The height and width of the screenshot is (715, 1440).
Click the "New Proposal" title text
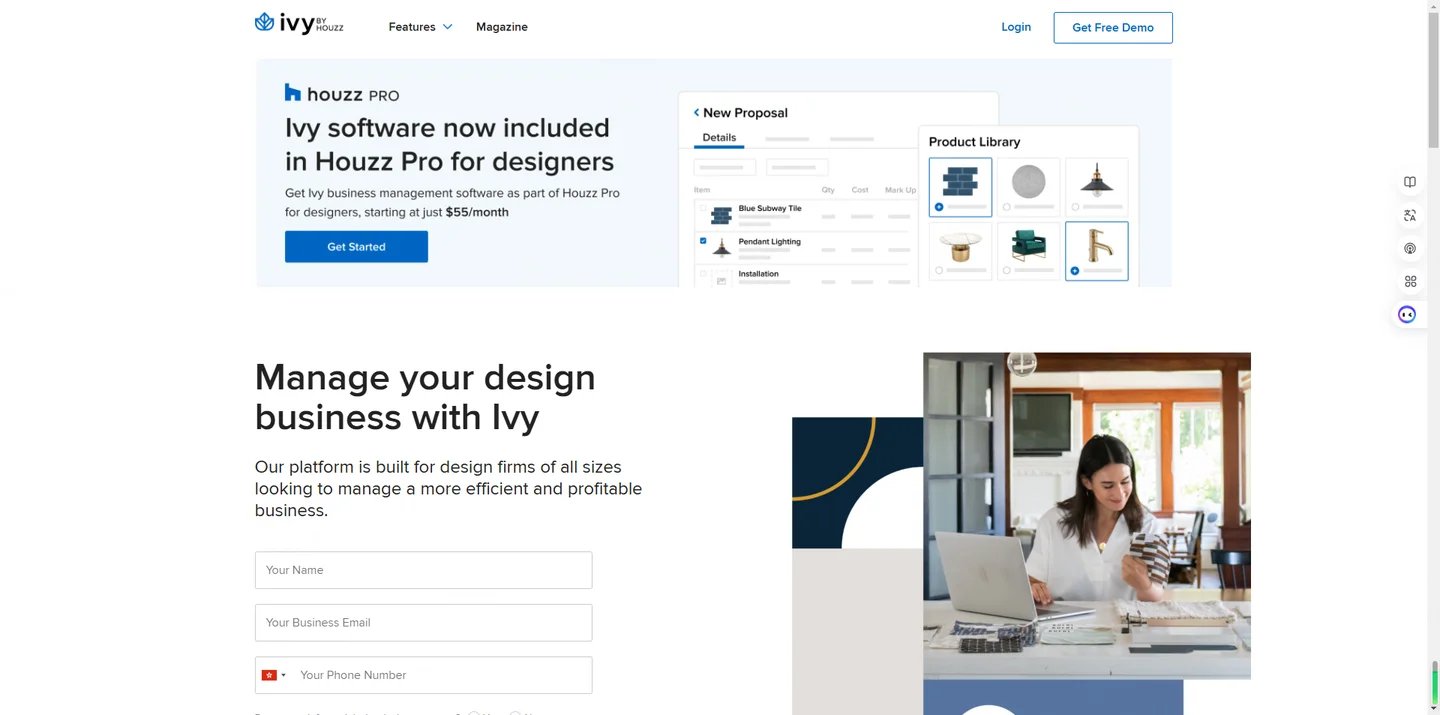(745, 113)
